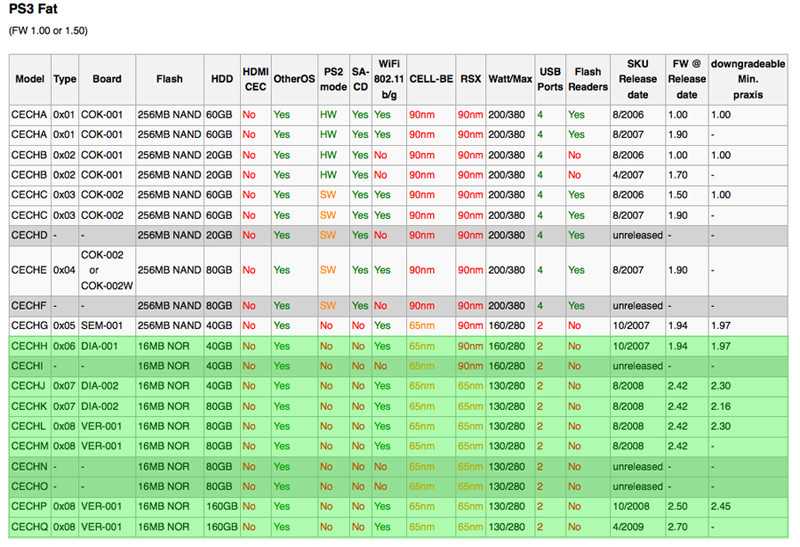Click the 'Model' column header
The height and width of the screenshot is (547, 800).
click(x=30, y=79)
